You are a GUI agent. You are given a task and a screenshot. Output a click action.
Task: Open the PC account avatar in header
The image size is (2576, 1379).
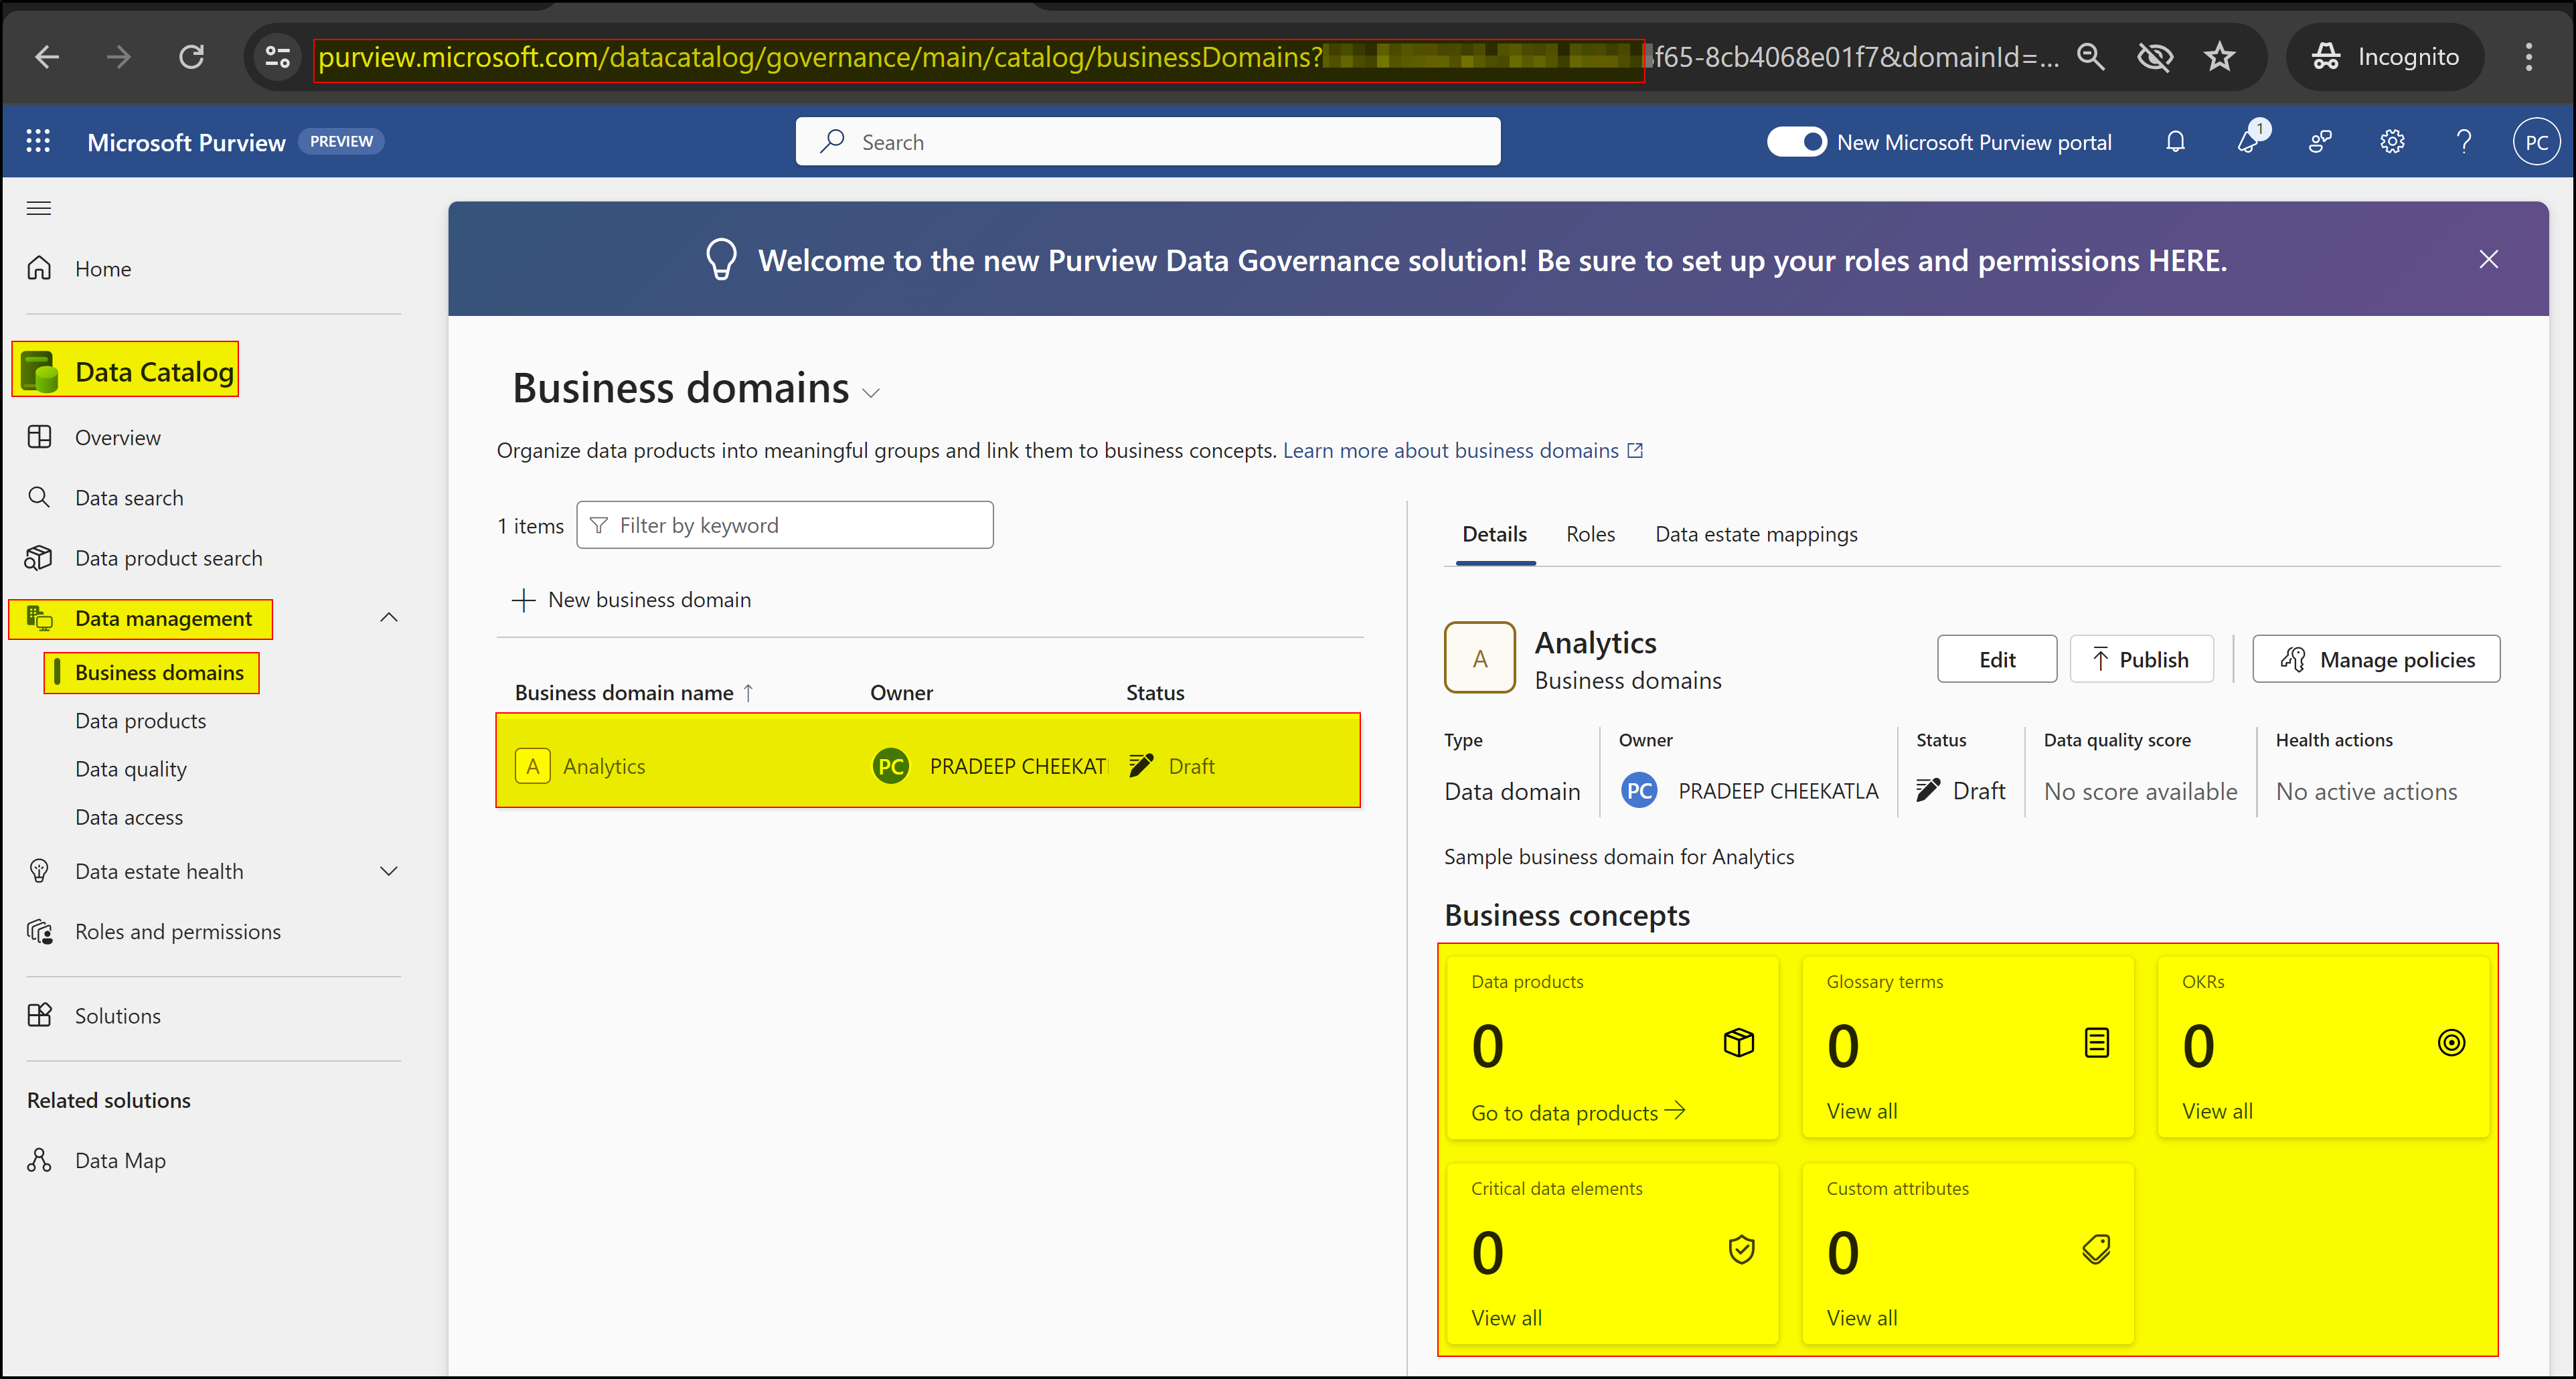click(x=2536, y=142)
